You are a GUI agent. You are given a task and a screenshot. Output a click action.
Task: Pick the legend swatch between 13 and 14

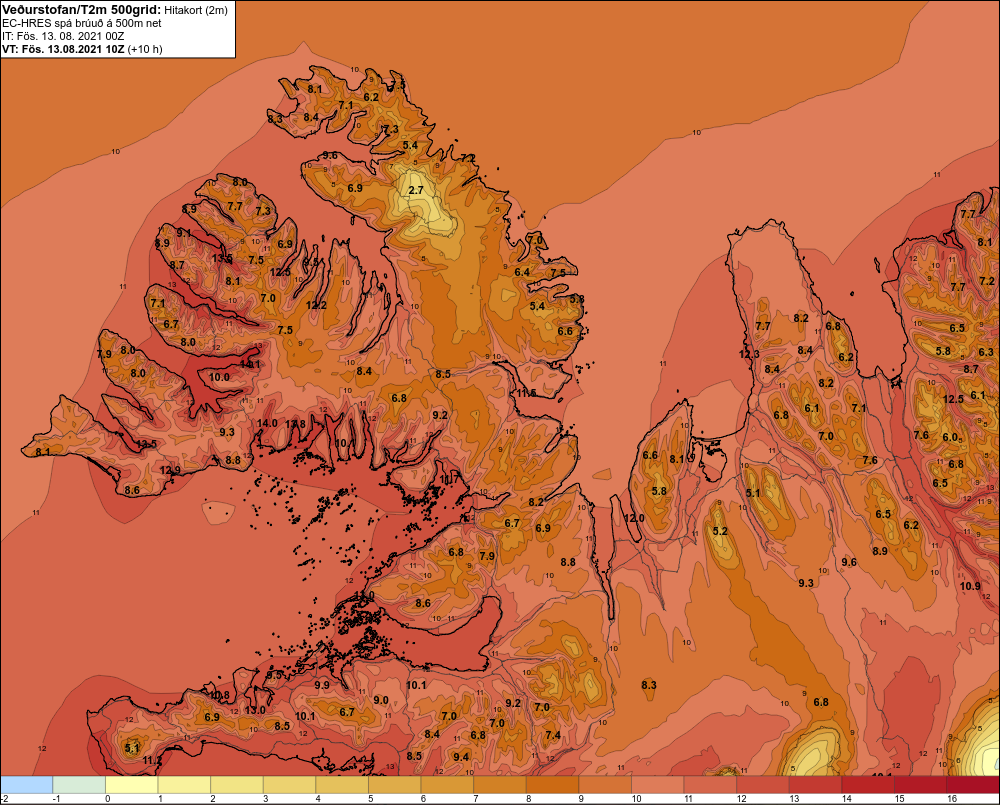point(816,784)
